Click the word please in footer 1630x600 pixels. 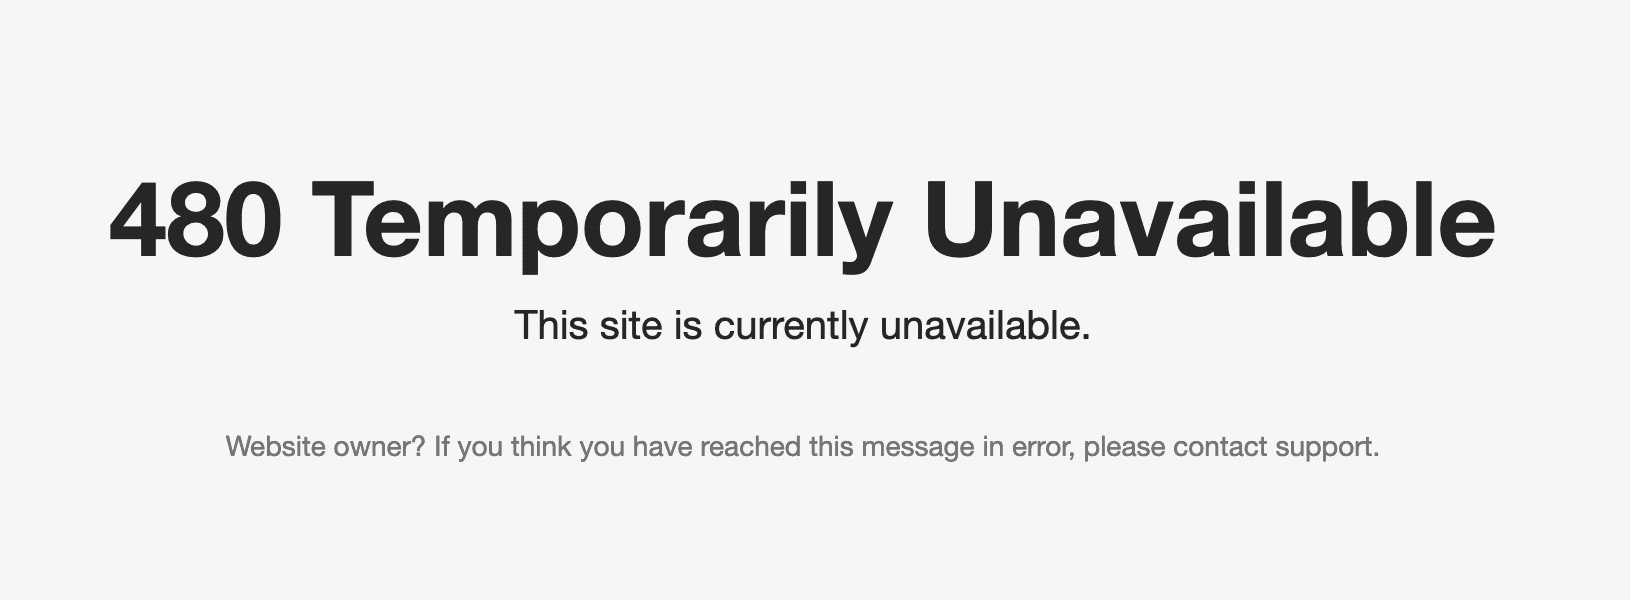(x=1125, y=448)
